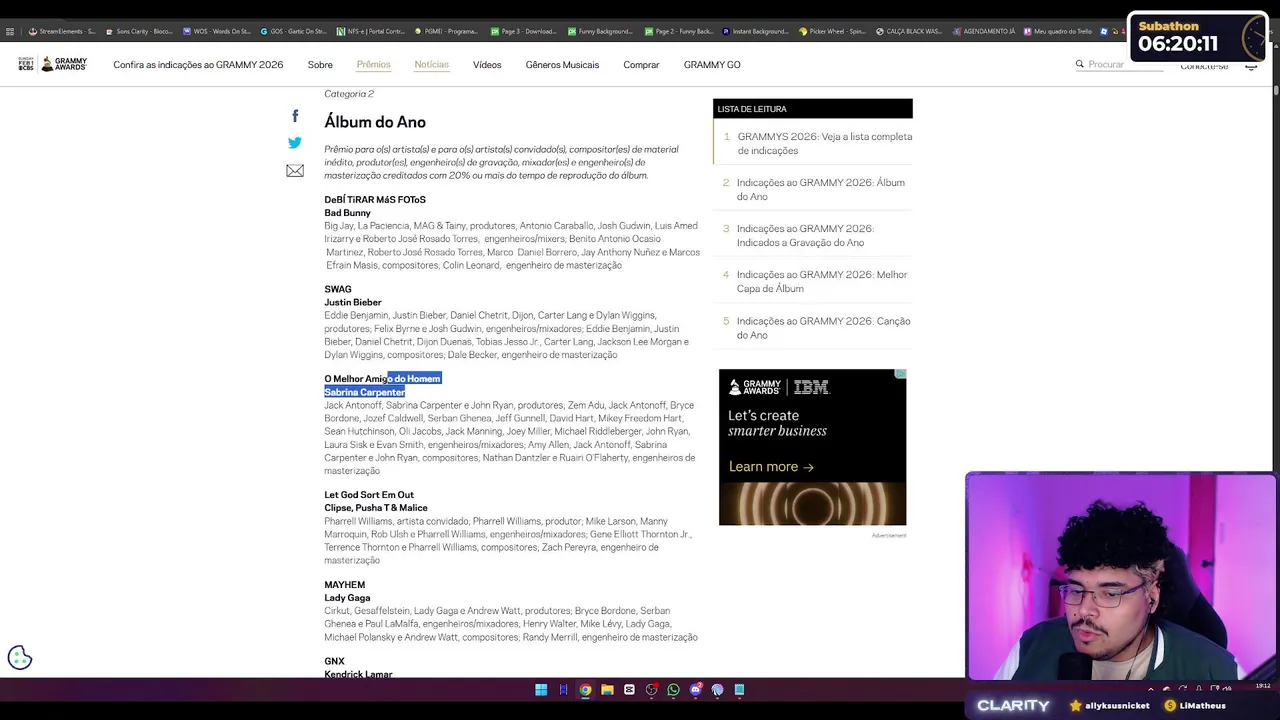Click the Bad Bunny artist name
The image size is (1280, 720).
click(x=347, y=212)
